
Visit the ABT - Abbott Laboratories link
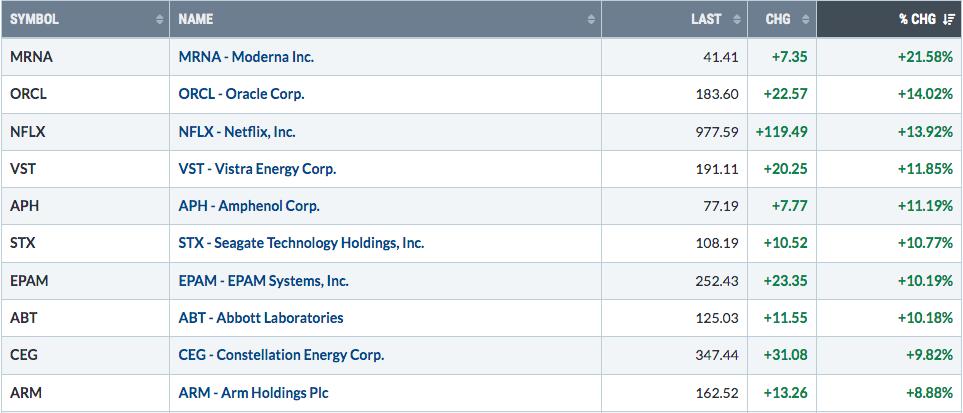click(x=260, y=318)
